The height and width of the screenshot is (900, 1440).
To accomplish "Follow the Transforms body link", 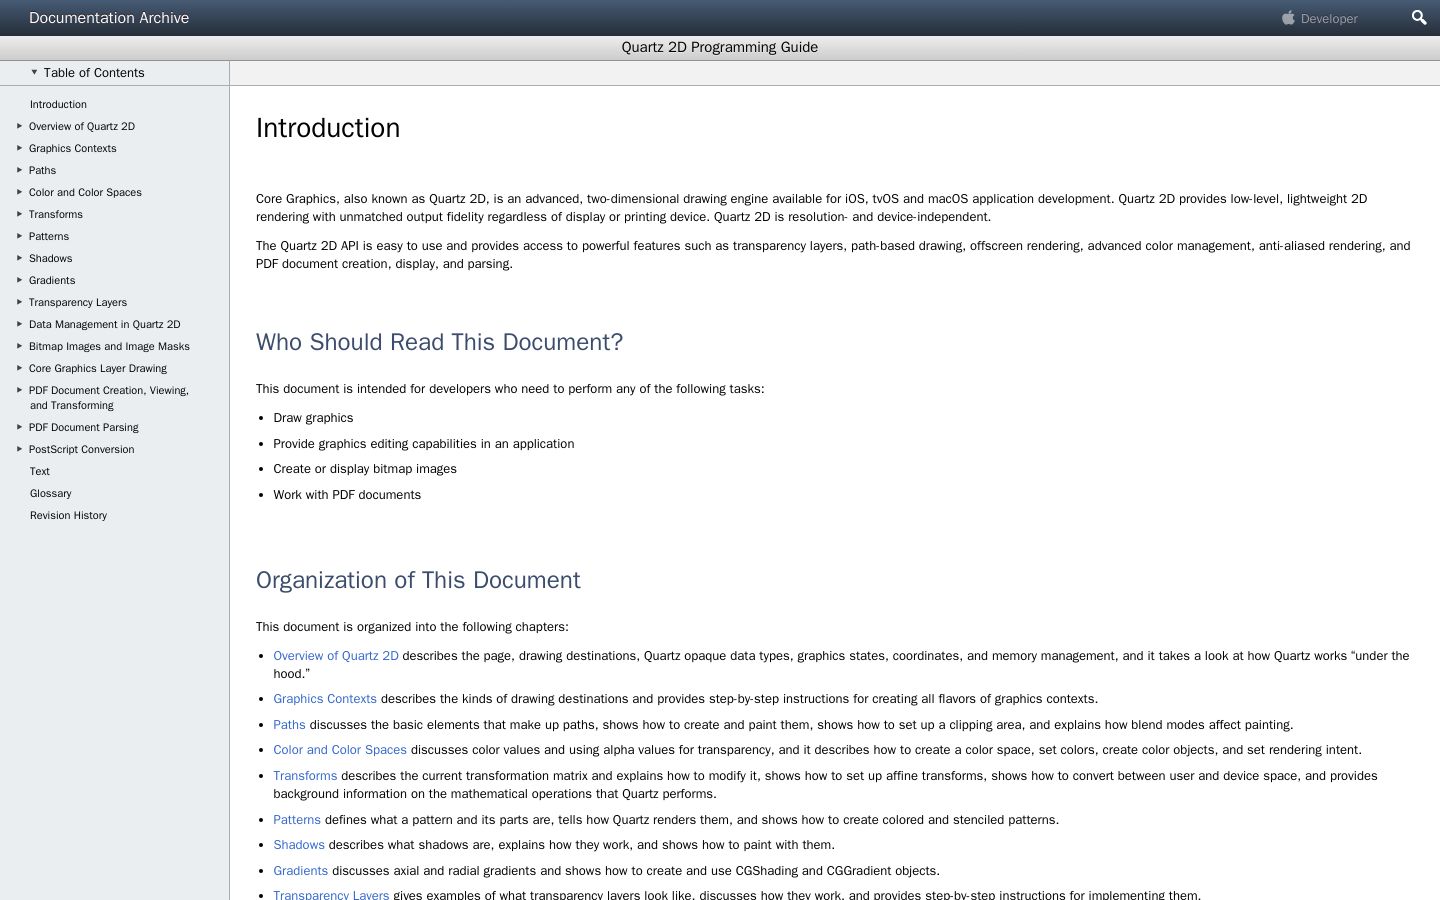I will (x=305, y=776).
